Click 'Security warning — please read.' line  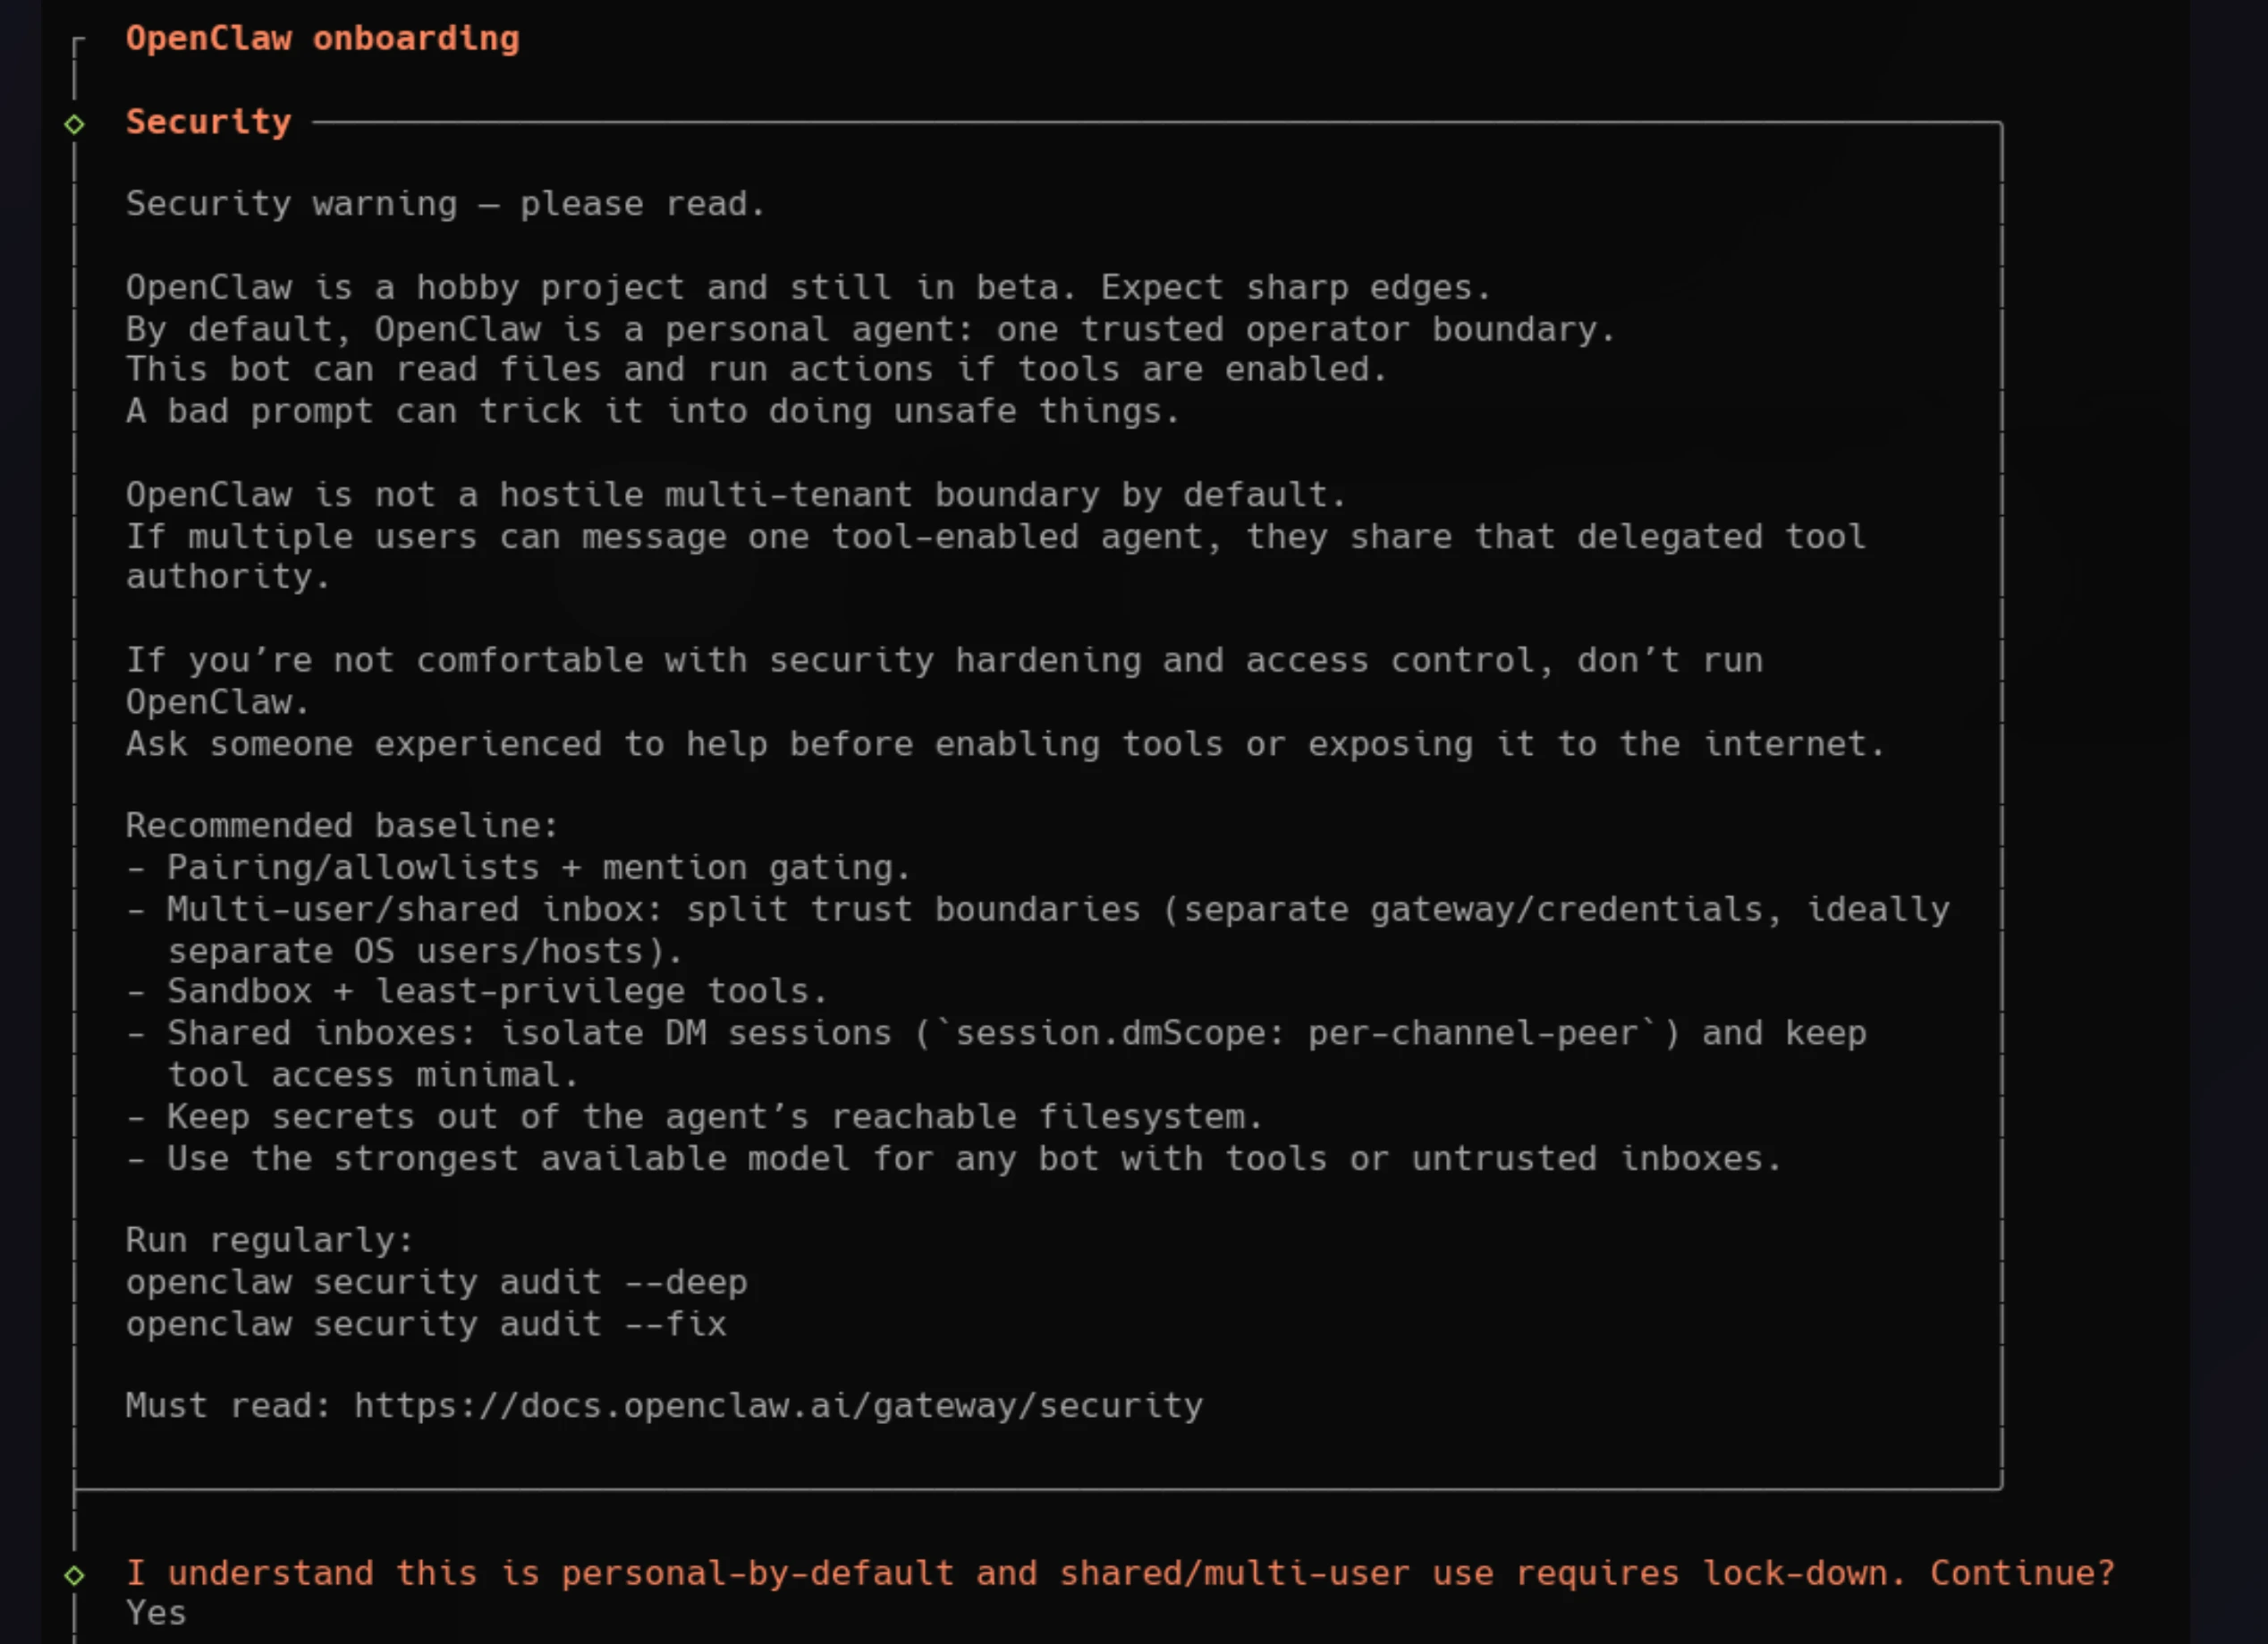445,203
